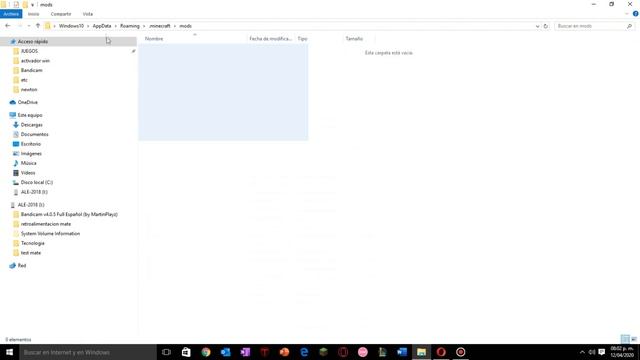Open Descargas under Este equipo
This screenshot has height=360, width=640.
click(x=31, y=125)
